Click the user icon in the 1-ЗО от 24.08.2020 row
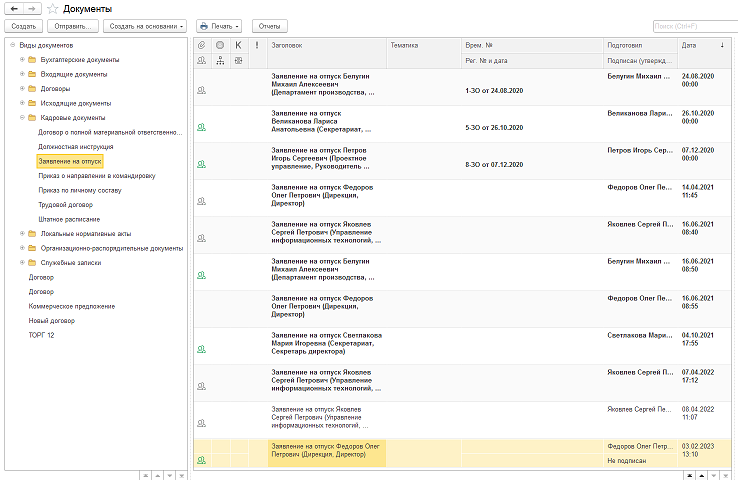The image size is (738, 480). click(x=201, y=90)
